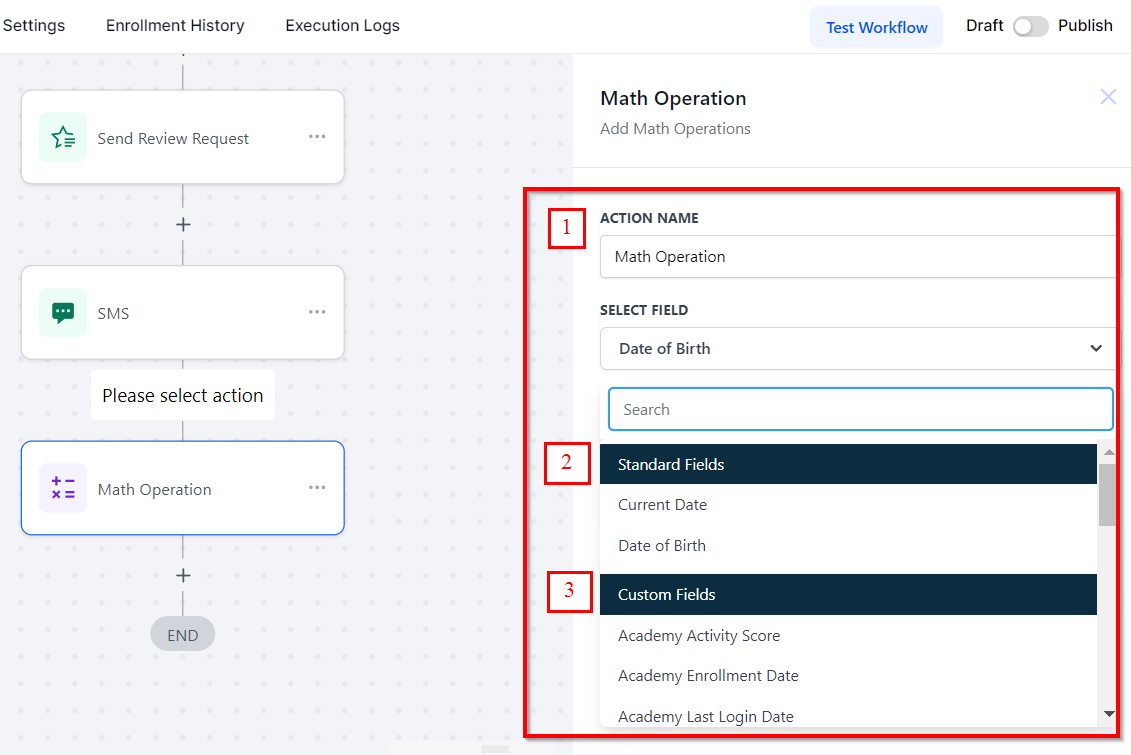The width and height of the screenshot is (1131, 755).
Task: Click the Custom Fields group header
Action: point(848,595)
